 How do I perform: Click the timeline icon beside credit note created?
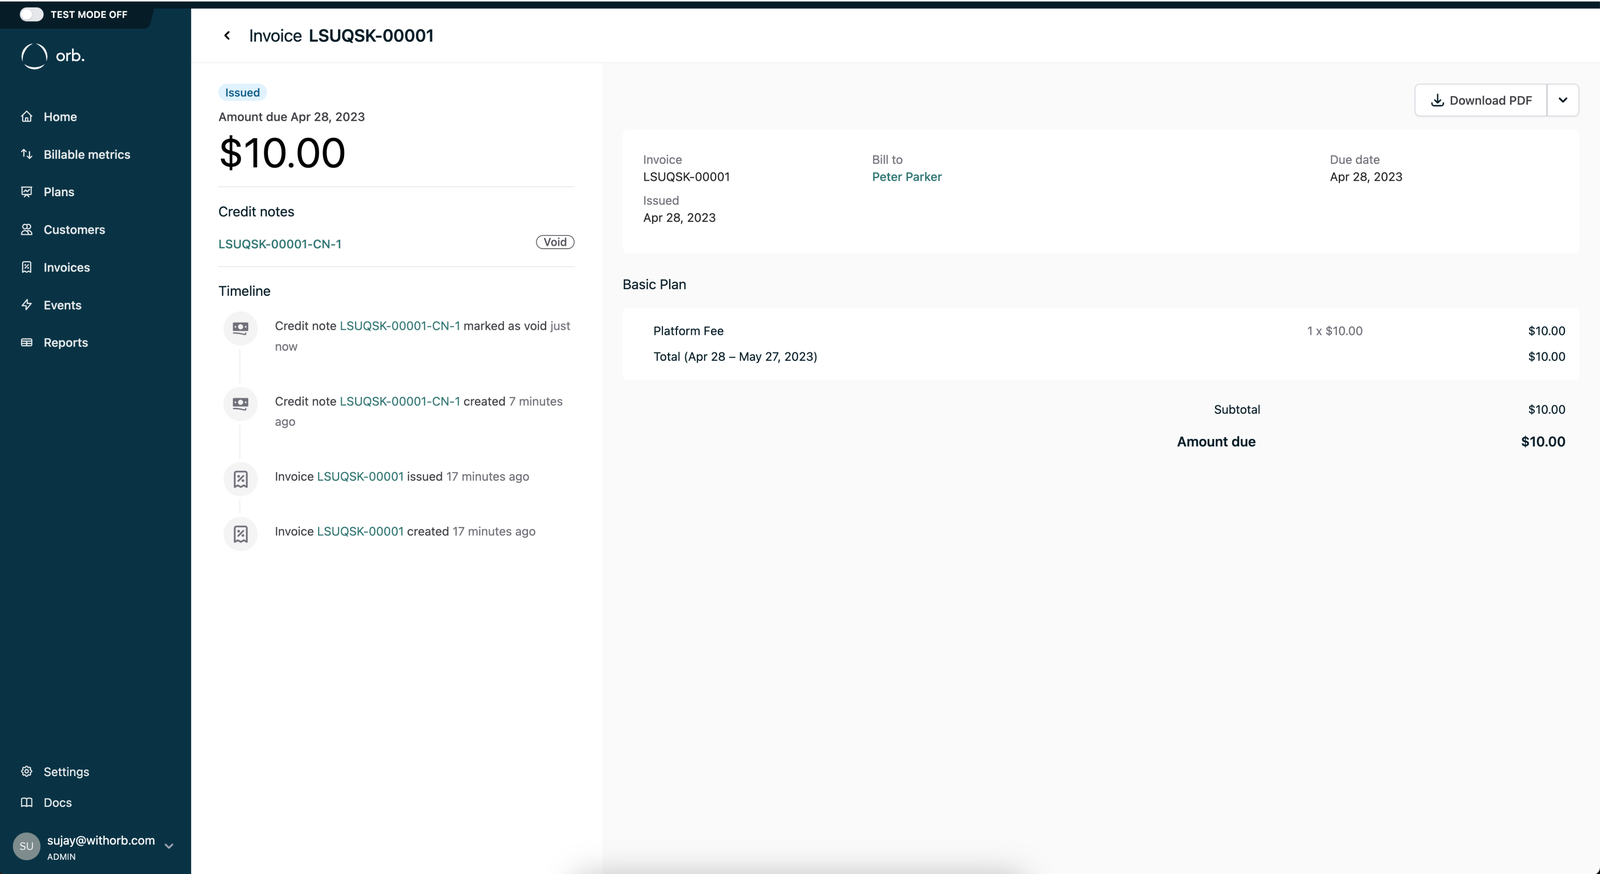pyautogui.click(x=240, y=403)
